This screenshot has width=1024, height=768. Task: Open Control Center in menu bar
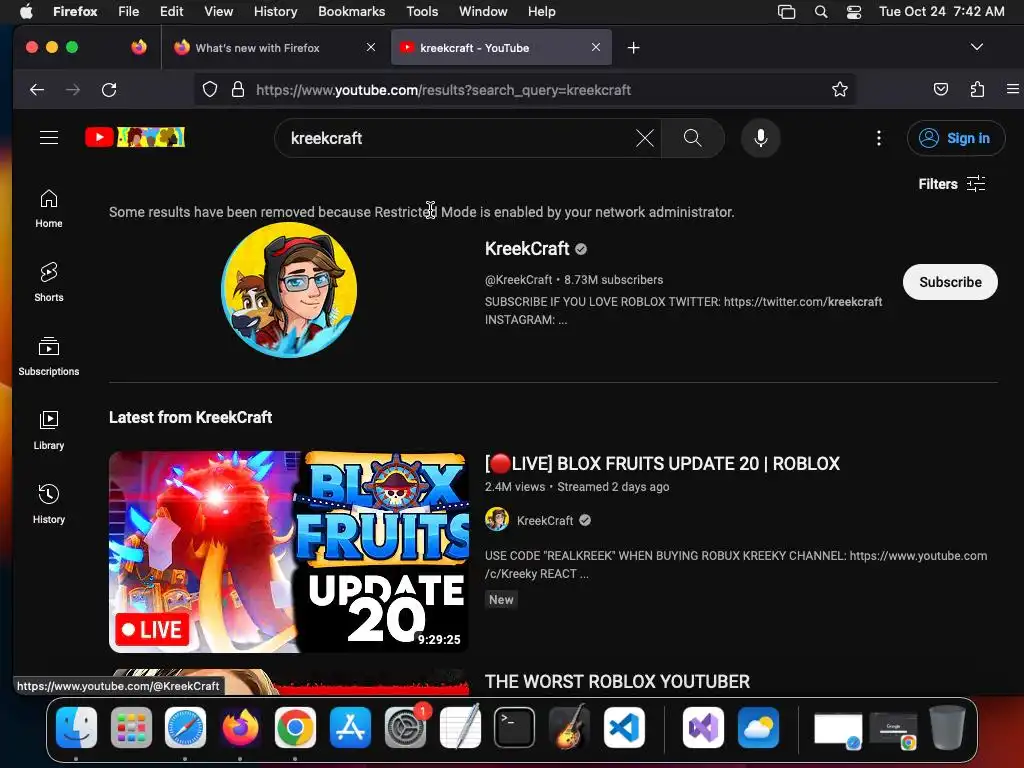tap(854, 11)
